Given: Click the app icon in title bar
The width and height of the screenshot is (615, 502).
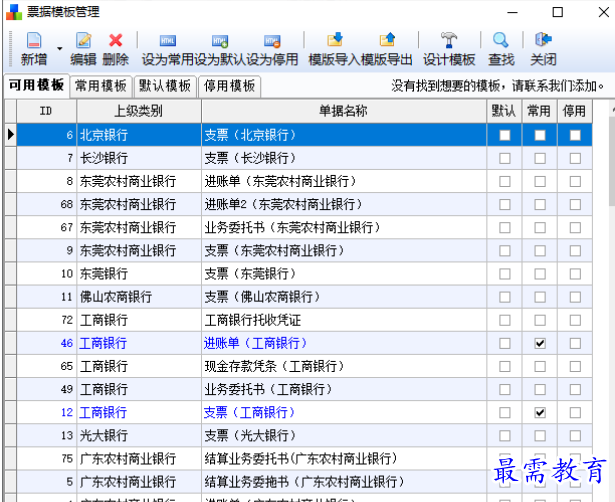Looking at the screenshot, I should click(x=14, y=12).
